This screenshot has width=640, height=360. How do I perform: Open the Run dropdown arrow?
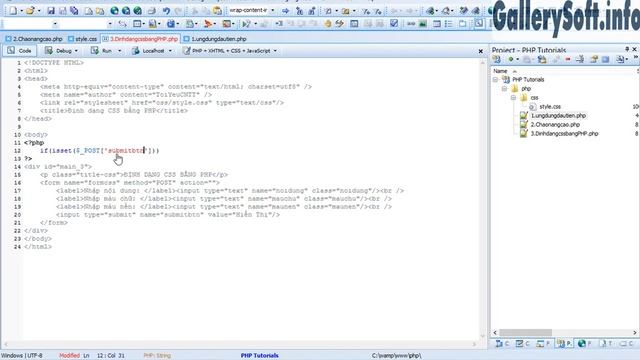point(120,51)
